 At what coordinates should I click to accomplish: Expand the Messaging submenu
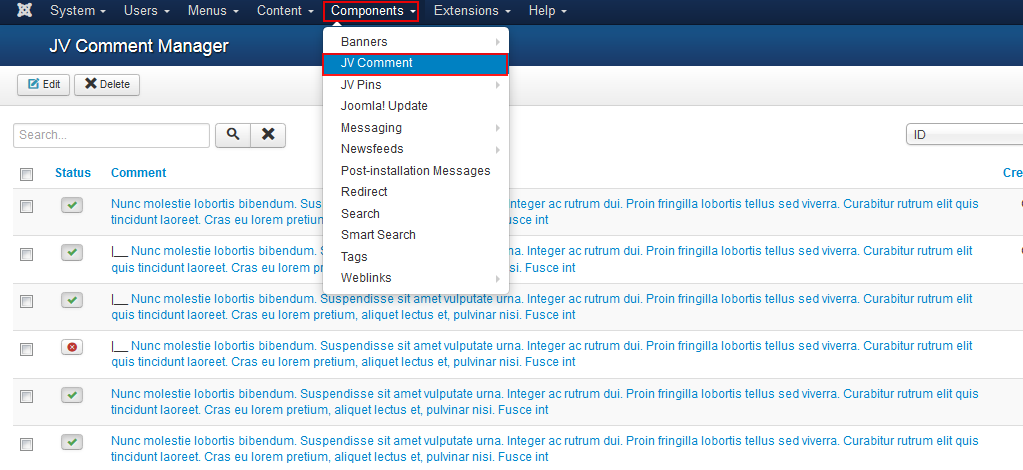point(416,128)
